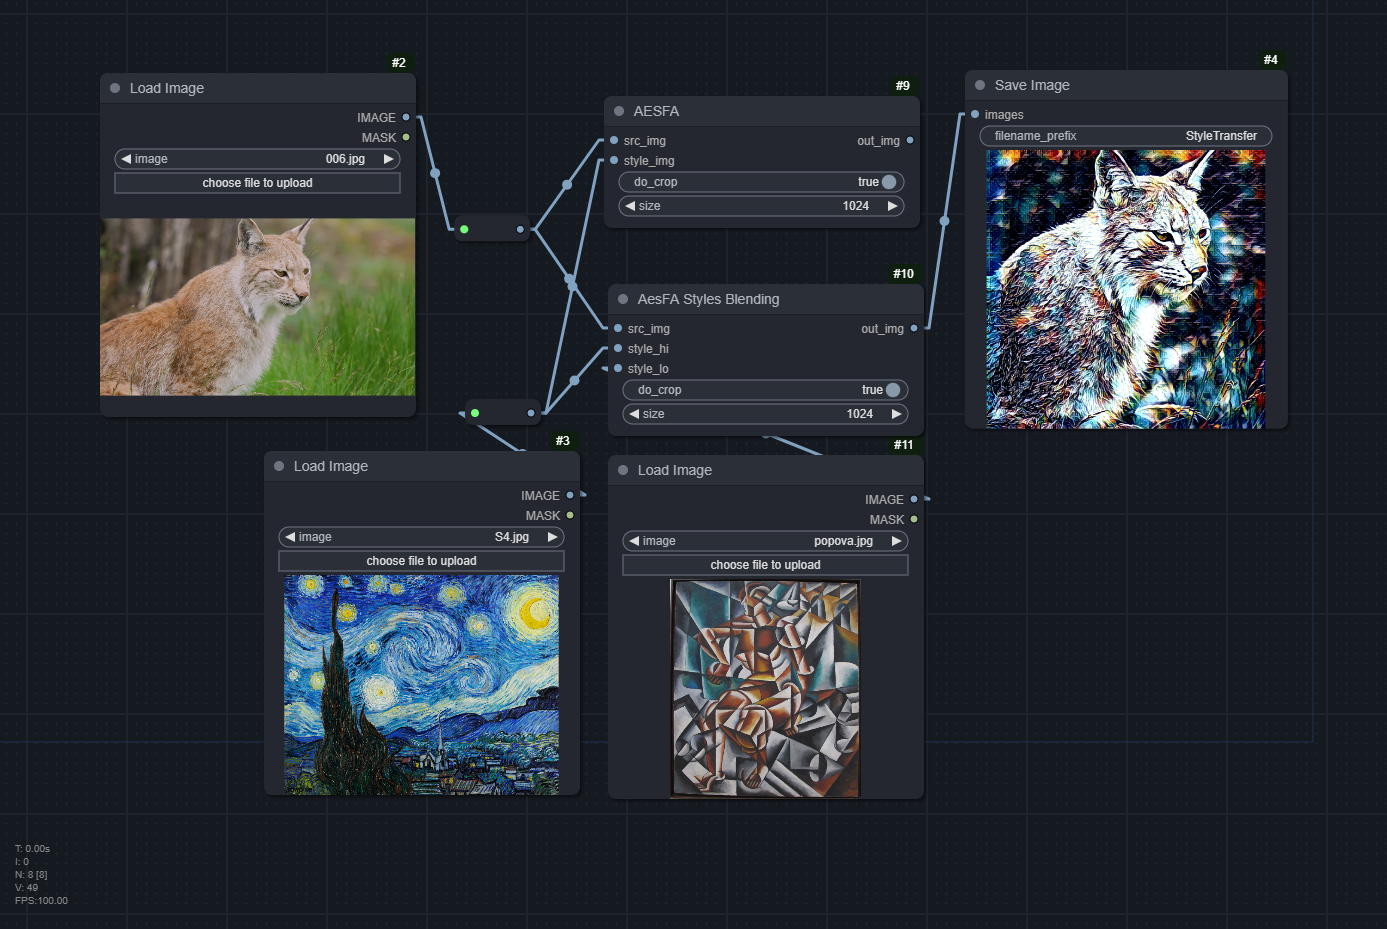
Task: Click IMAGE output port on node #11
Action: (x=914, y=499)
